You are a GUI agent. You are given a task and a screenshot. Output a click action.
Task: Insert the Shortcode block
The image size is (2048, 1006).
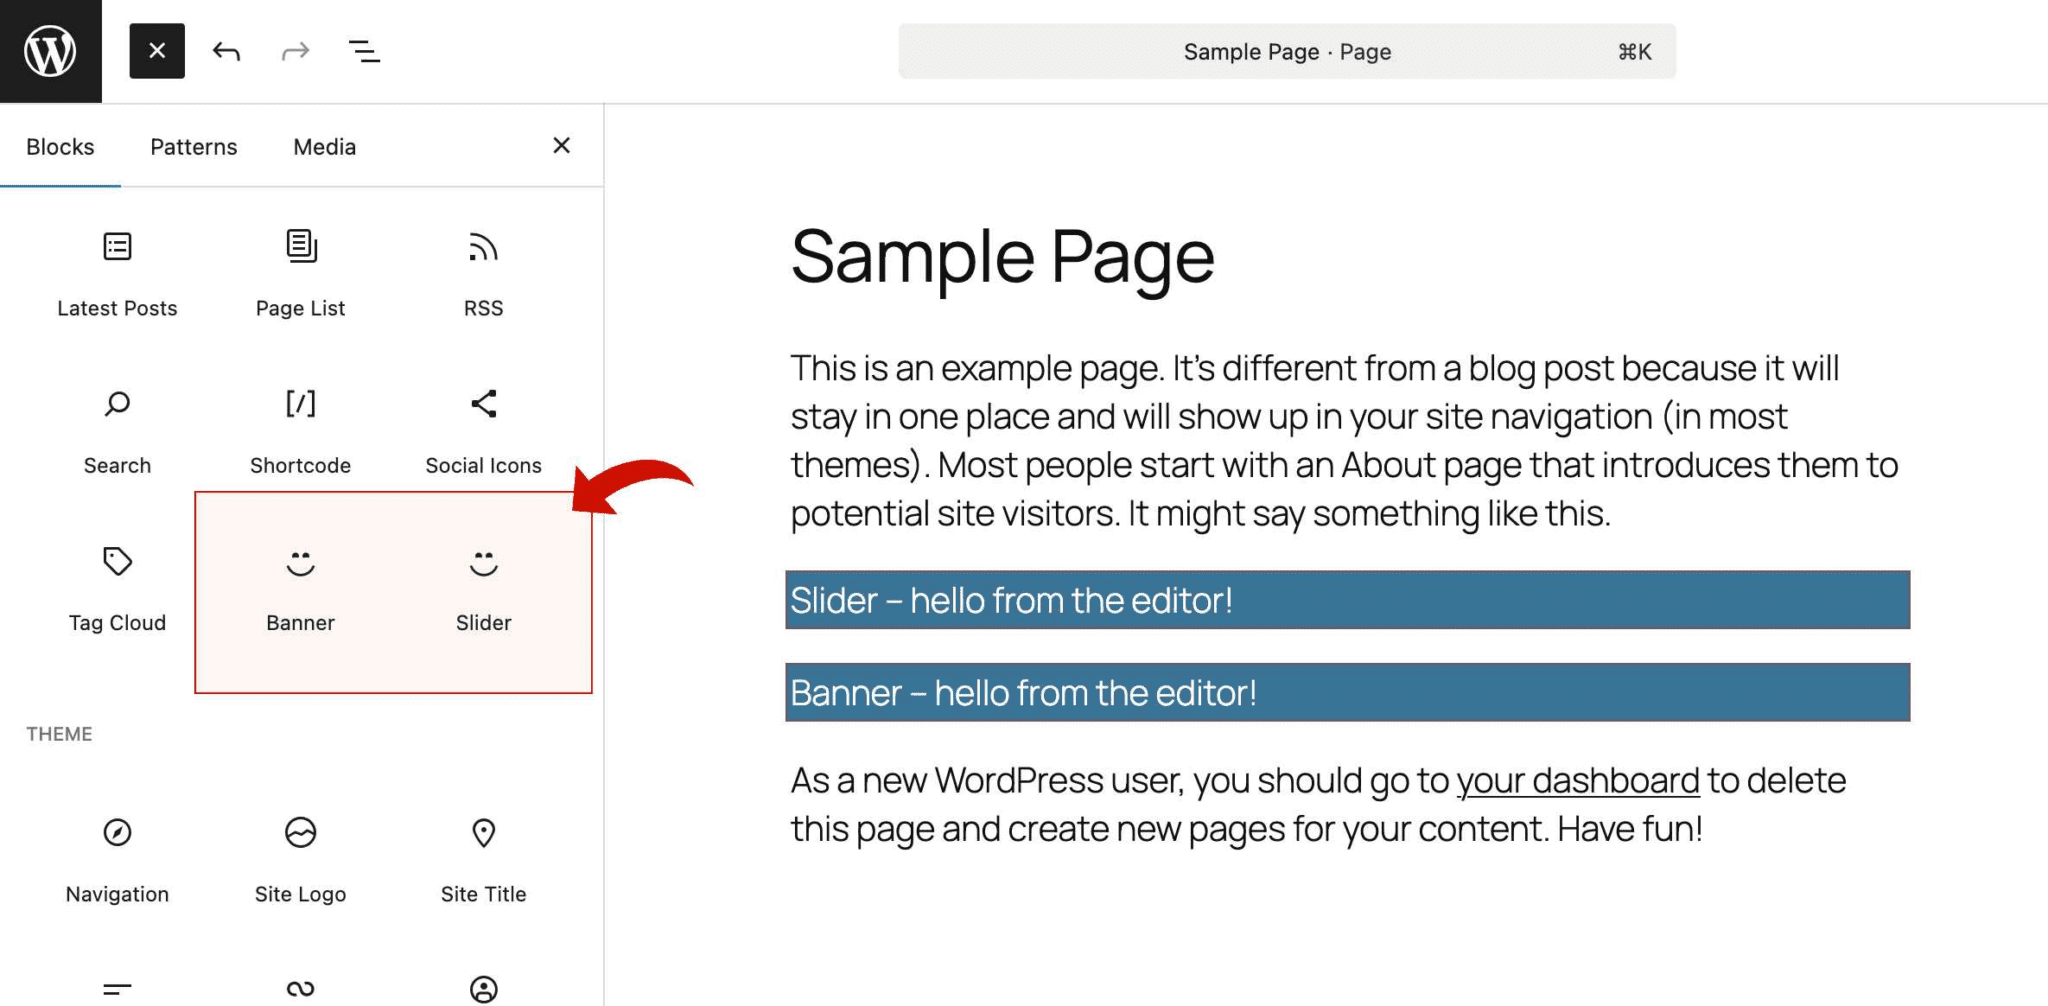300,430
